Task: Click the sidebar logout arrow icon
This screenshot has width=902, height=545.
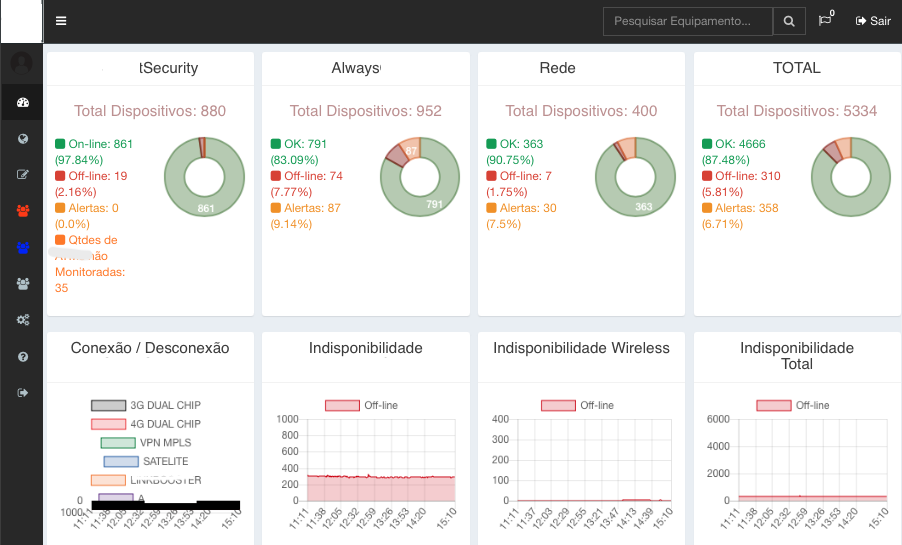Action: (22, 393)
